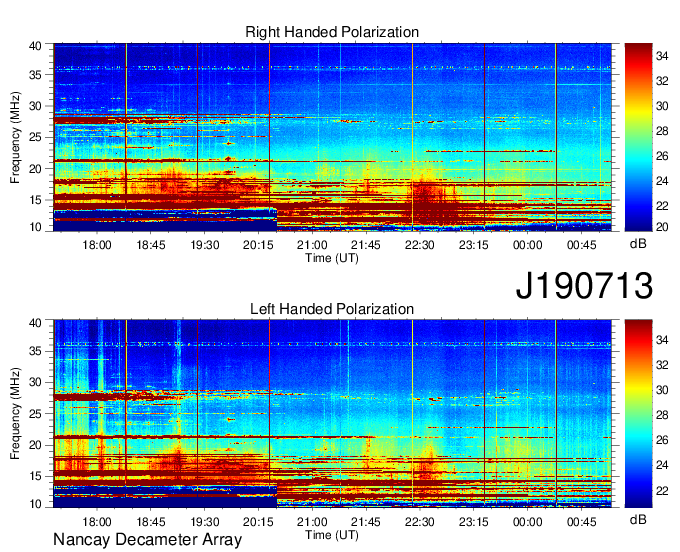Click the Frequency (MHz) axis label of the right-handed plot
Image resolution: width=680 pixels, height=552 pixels.
click(x=15, y=137)
